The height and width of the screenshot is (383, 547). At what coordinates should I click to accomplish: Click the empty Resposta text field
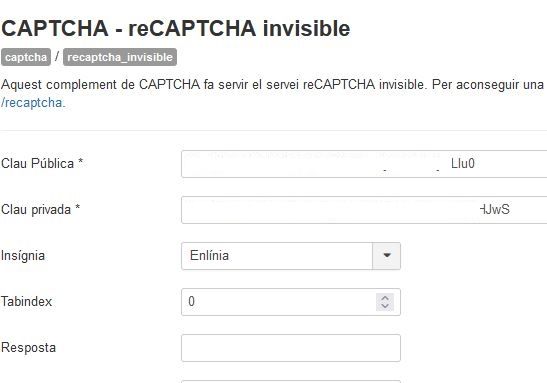(291, 348)
